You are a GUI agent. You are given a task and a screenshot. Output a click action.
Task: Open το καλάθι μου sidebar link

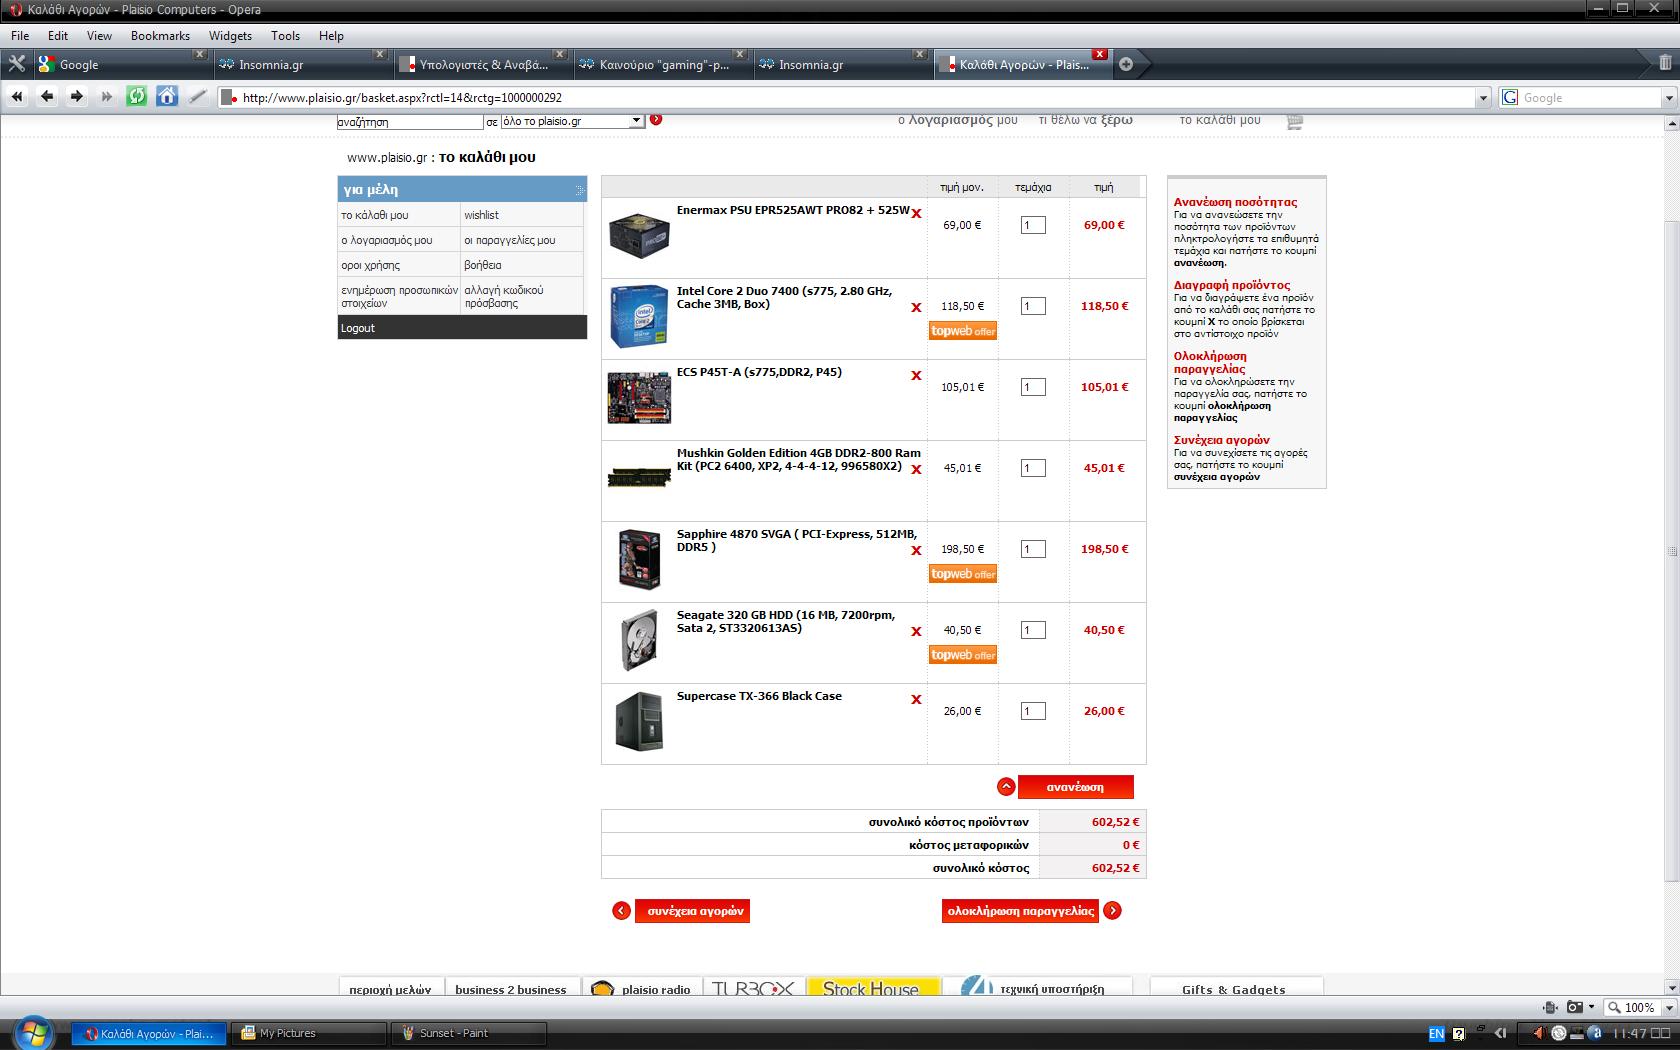coord(375,215)
